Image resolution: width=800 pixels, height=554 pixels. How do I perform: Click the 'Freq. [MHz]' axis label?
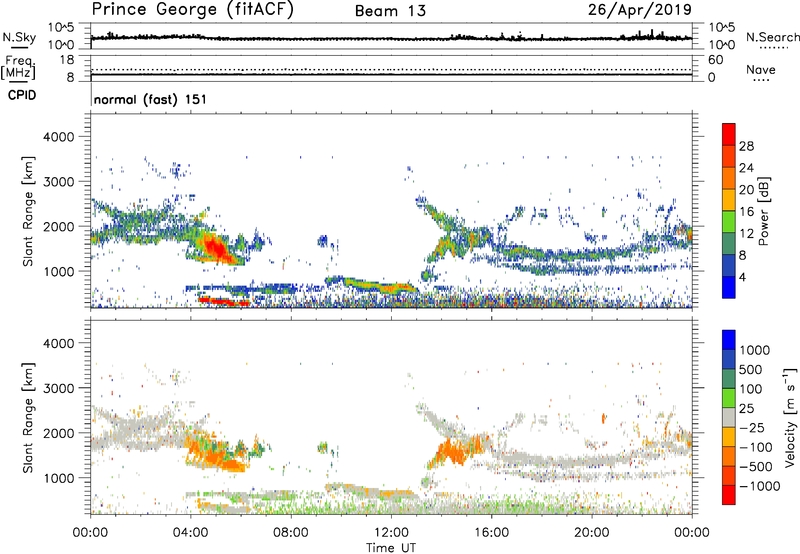click(x=18, y=68)
